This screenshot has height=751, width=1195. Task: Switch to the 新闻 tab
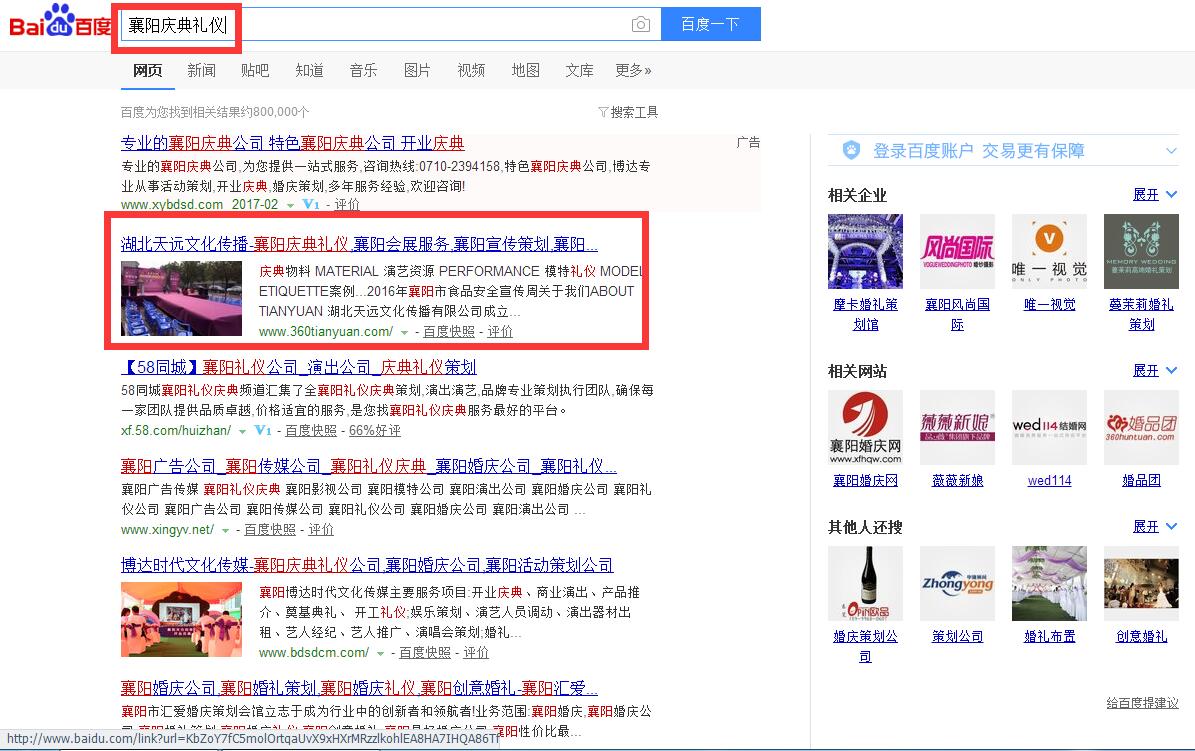[x=201, y=70]
